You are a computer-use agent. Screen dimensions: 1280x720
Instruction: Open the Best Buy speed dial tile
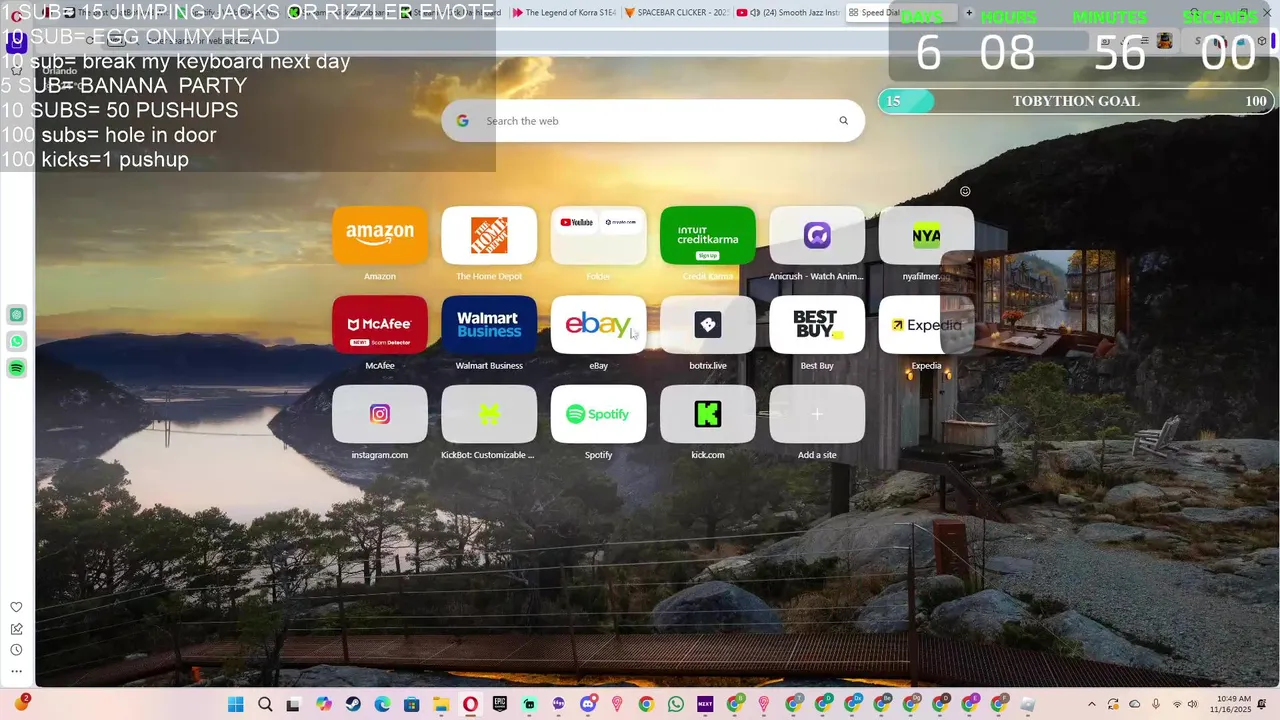tap(817, 324)
